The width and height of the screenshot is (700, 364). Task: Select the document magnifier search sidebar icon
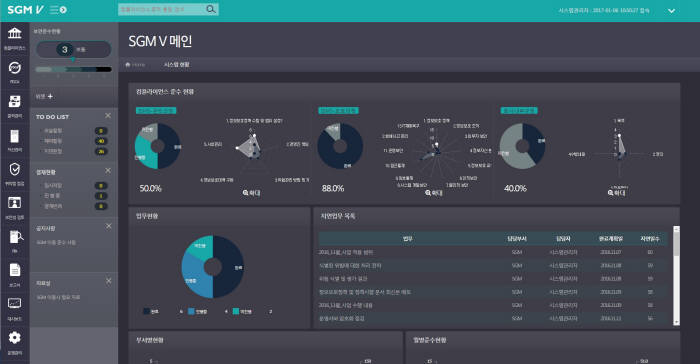point(16,237)
